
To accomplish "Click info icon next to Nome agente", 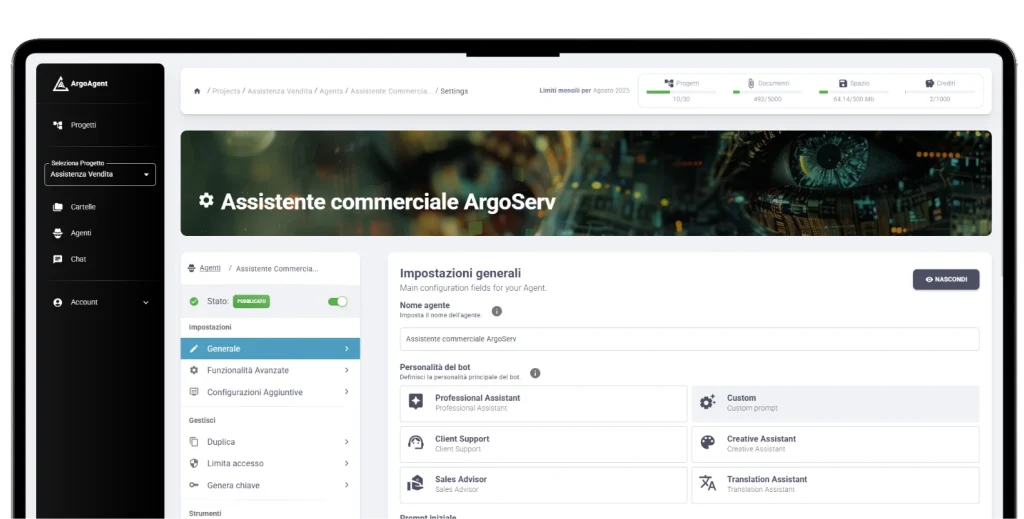I will (x=496, y=311).
